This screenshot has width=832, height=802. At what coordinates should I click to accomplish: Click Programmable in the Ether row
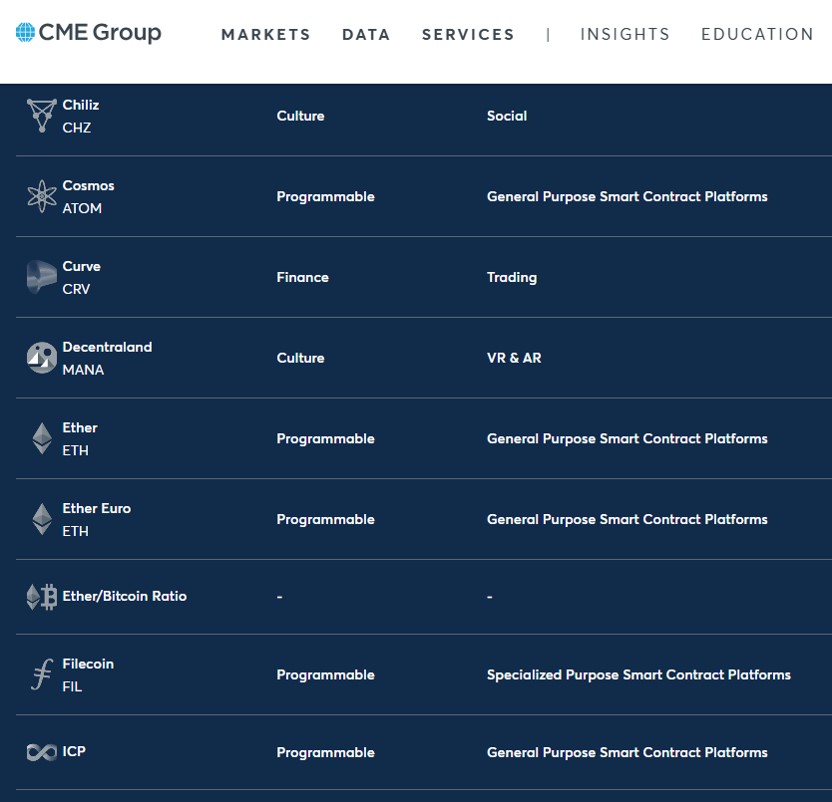(x=325, y=439)
